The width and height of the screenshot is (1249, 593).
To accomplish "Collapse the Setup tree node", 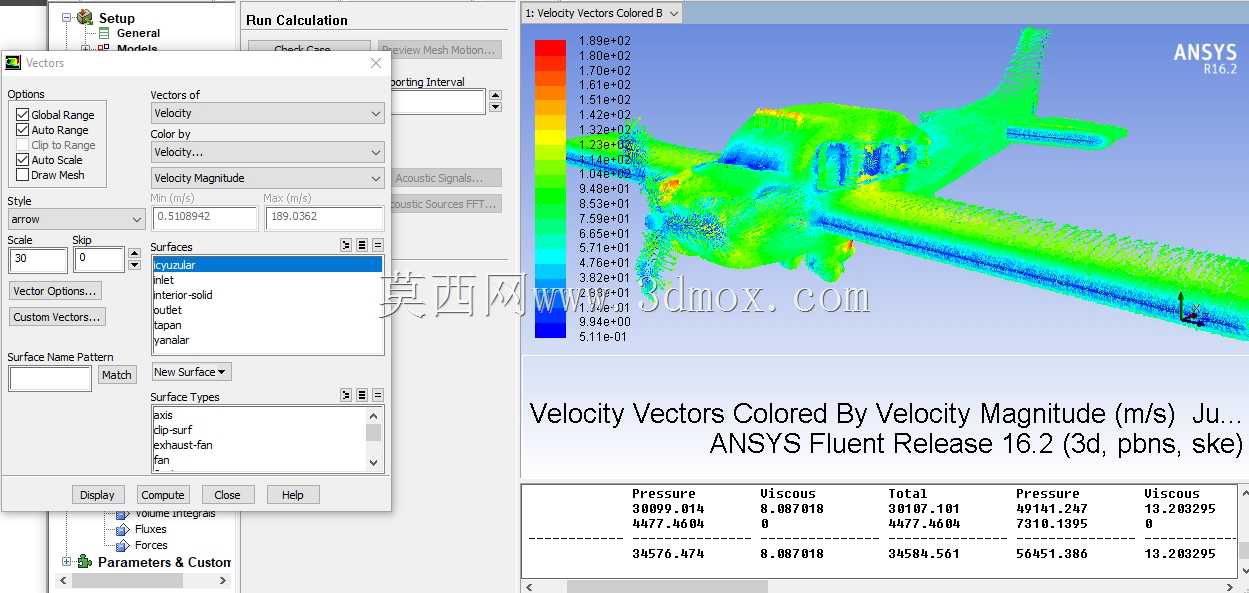I will click(x=66, y=17).
